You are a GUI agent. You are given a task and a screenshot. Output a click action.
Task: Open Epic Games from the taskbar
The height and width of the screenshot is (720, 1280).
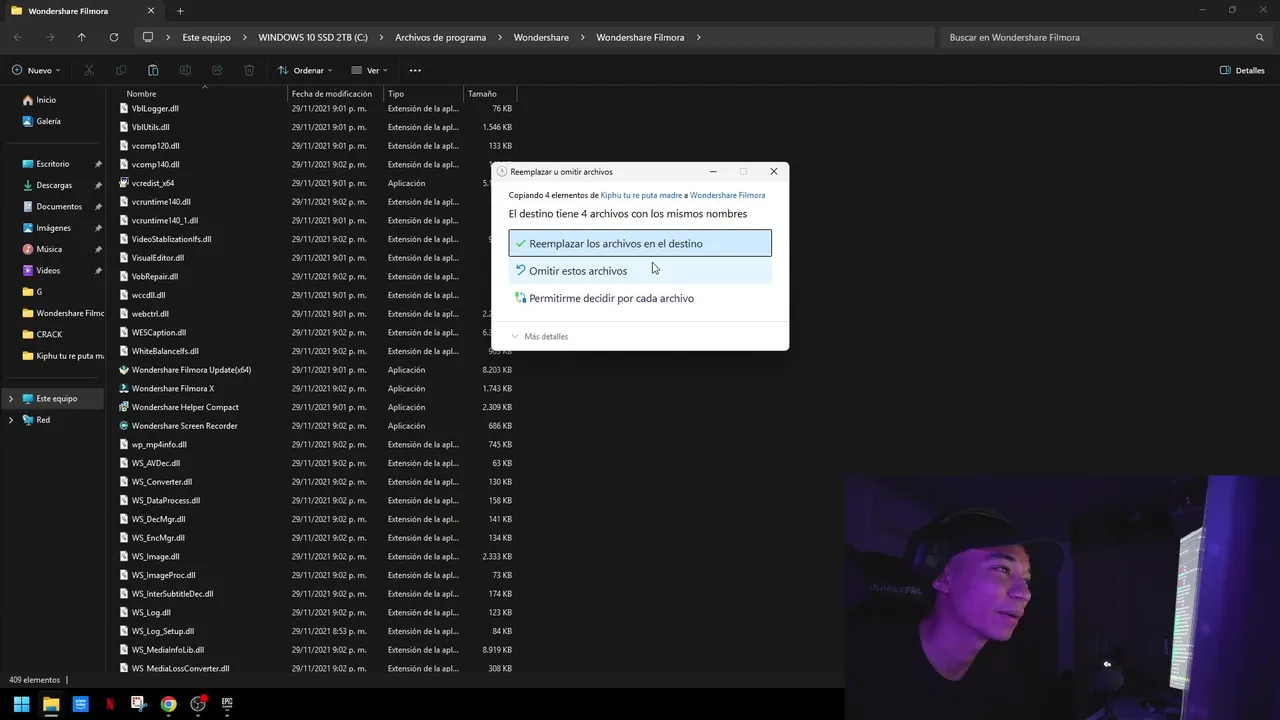point(227,704)
